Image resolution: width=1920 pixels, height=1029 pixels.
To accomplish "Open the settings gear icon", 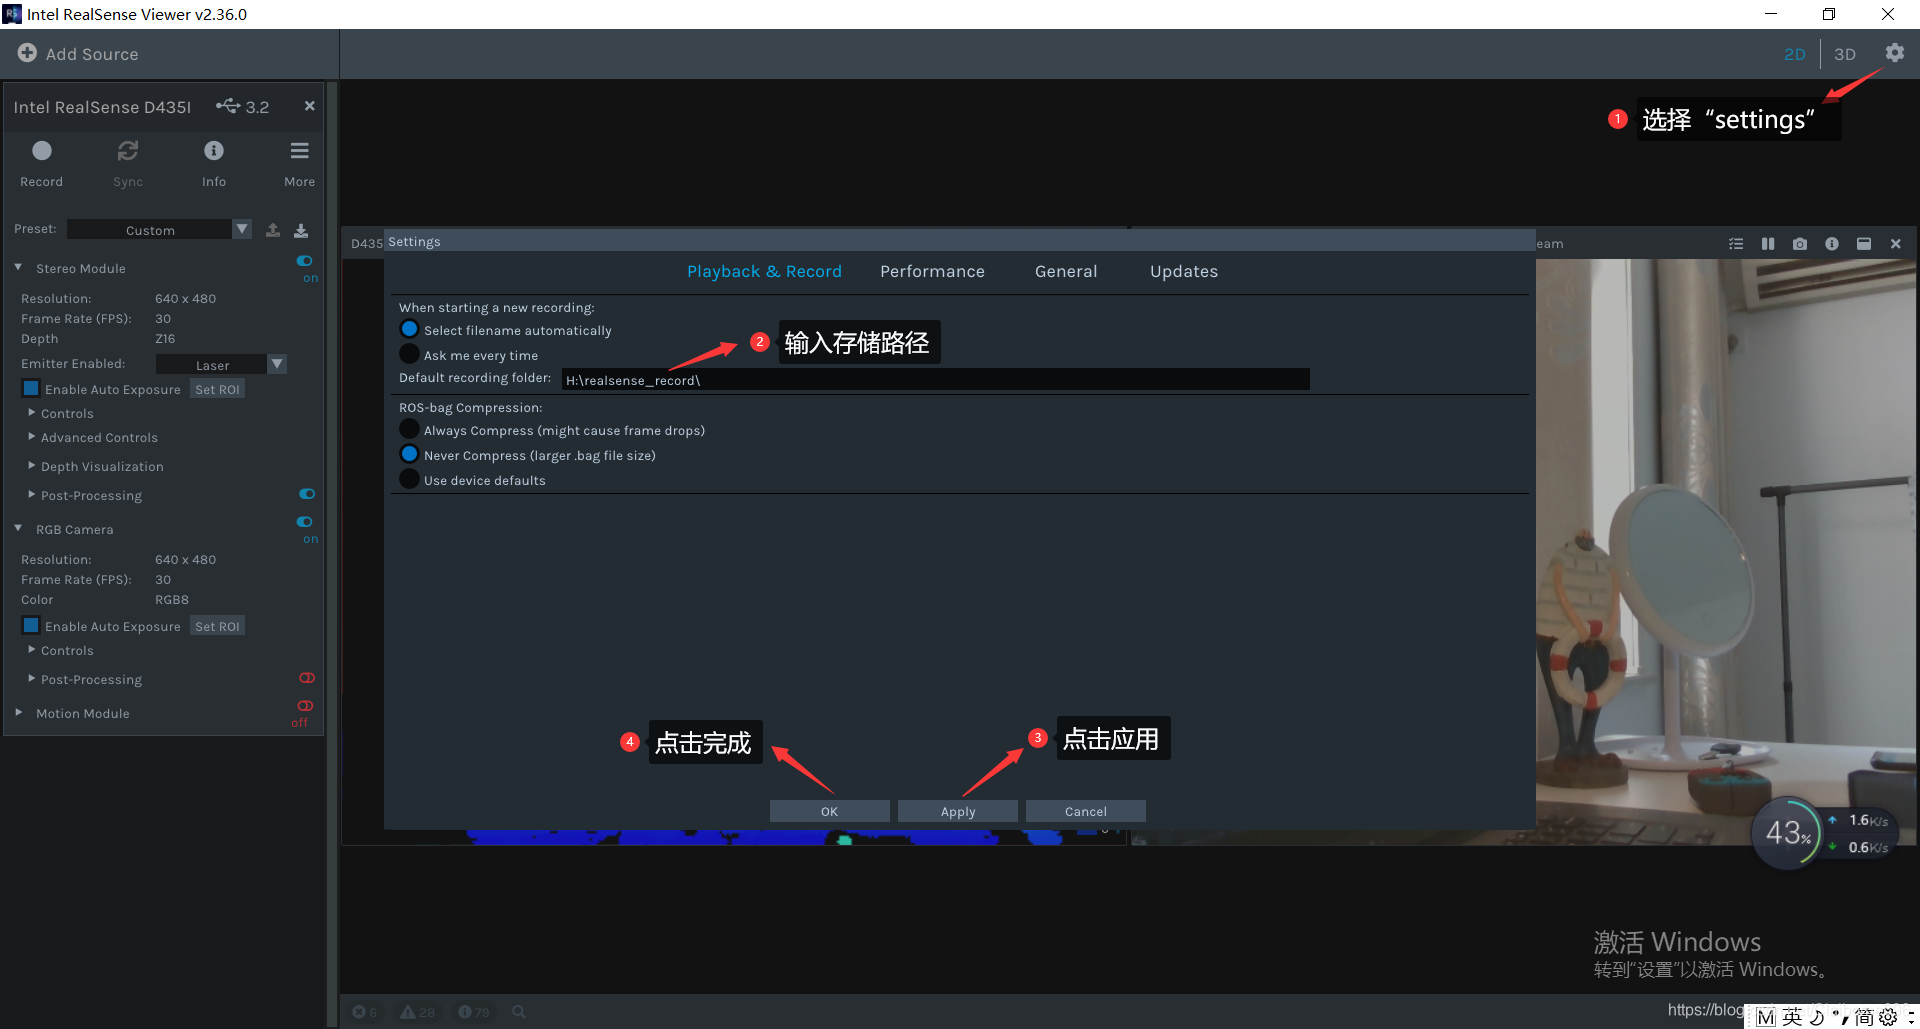I will 1894,53.
